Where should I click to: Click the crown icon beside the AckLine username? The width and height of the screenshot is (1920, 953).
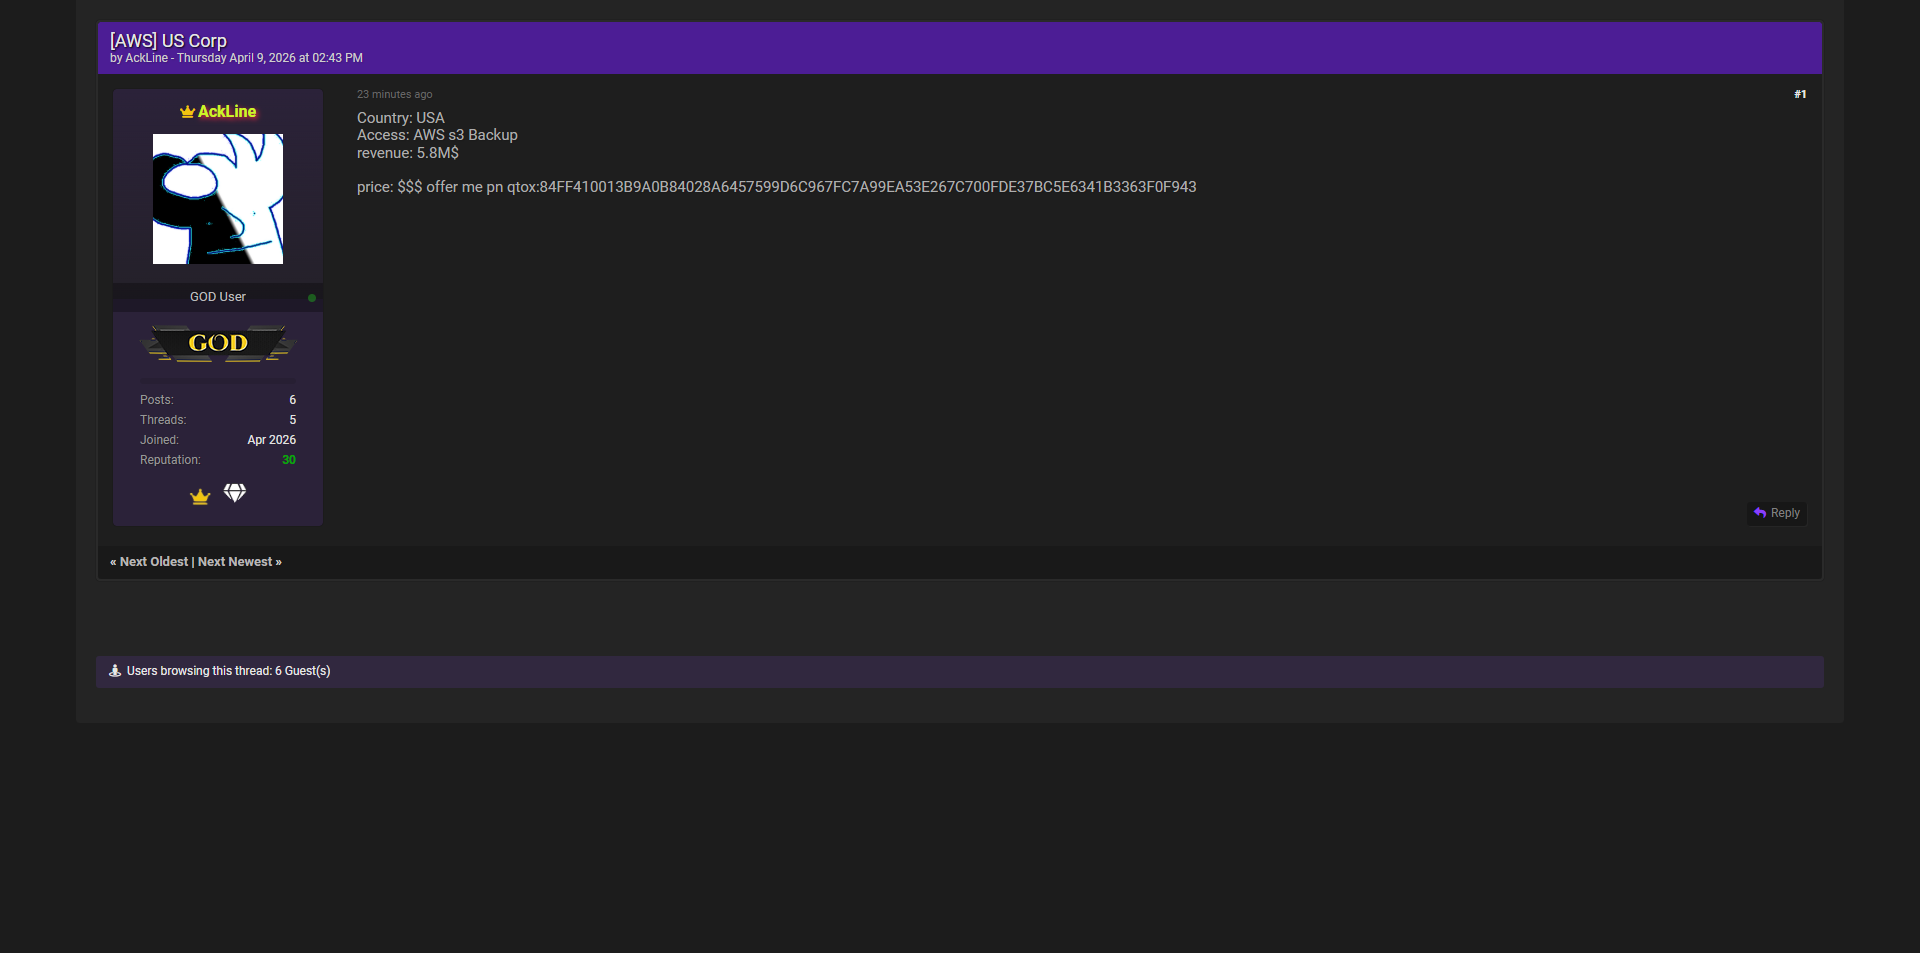pos(187,112)
